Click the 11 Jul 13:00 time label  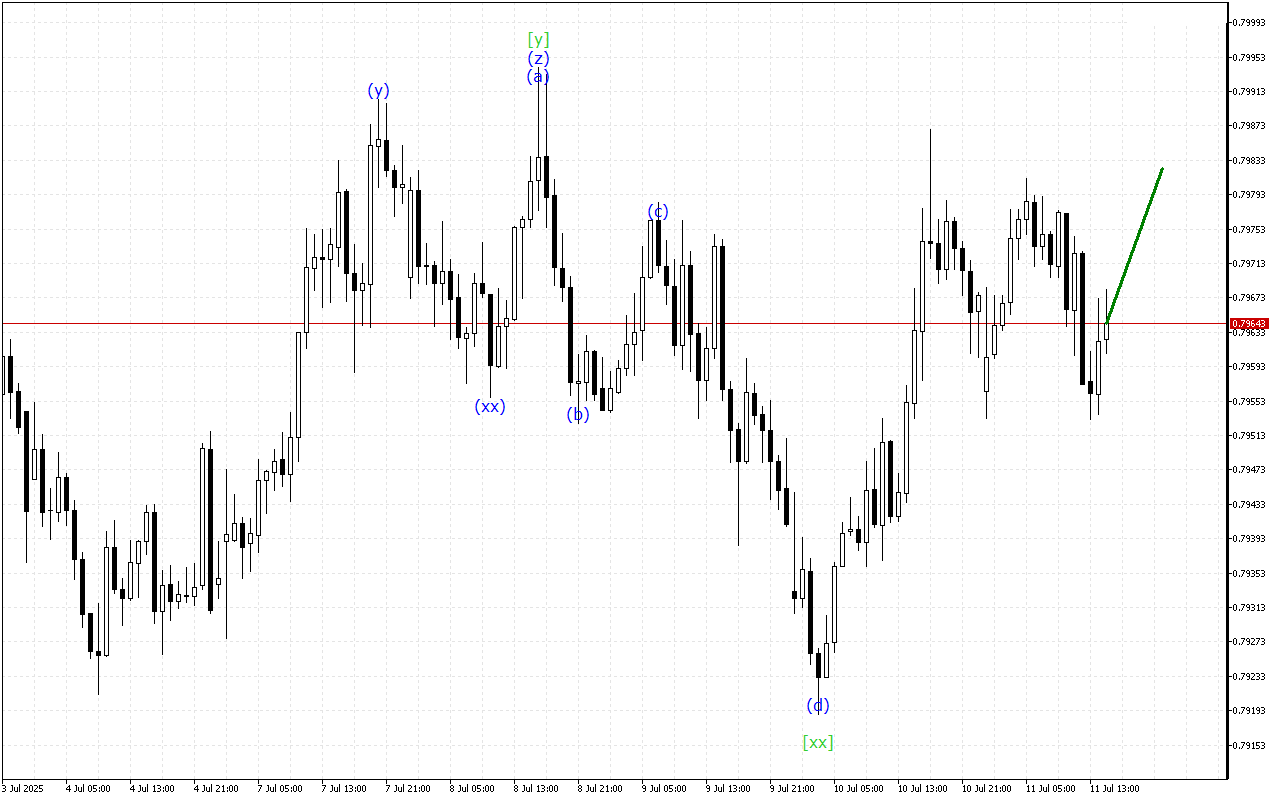point(1113,788)
